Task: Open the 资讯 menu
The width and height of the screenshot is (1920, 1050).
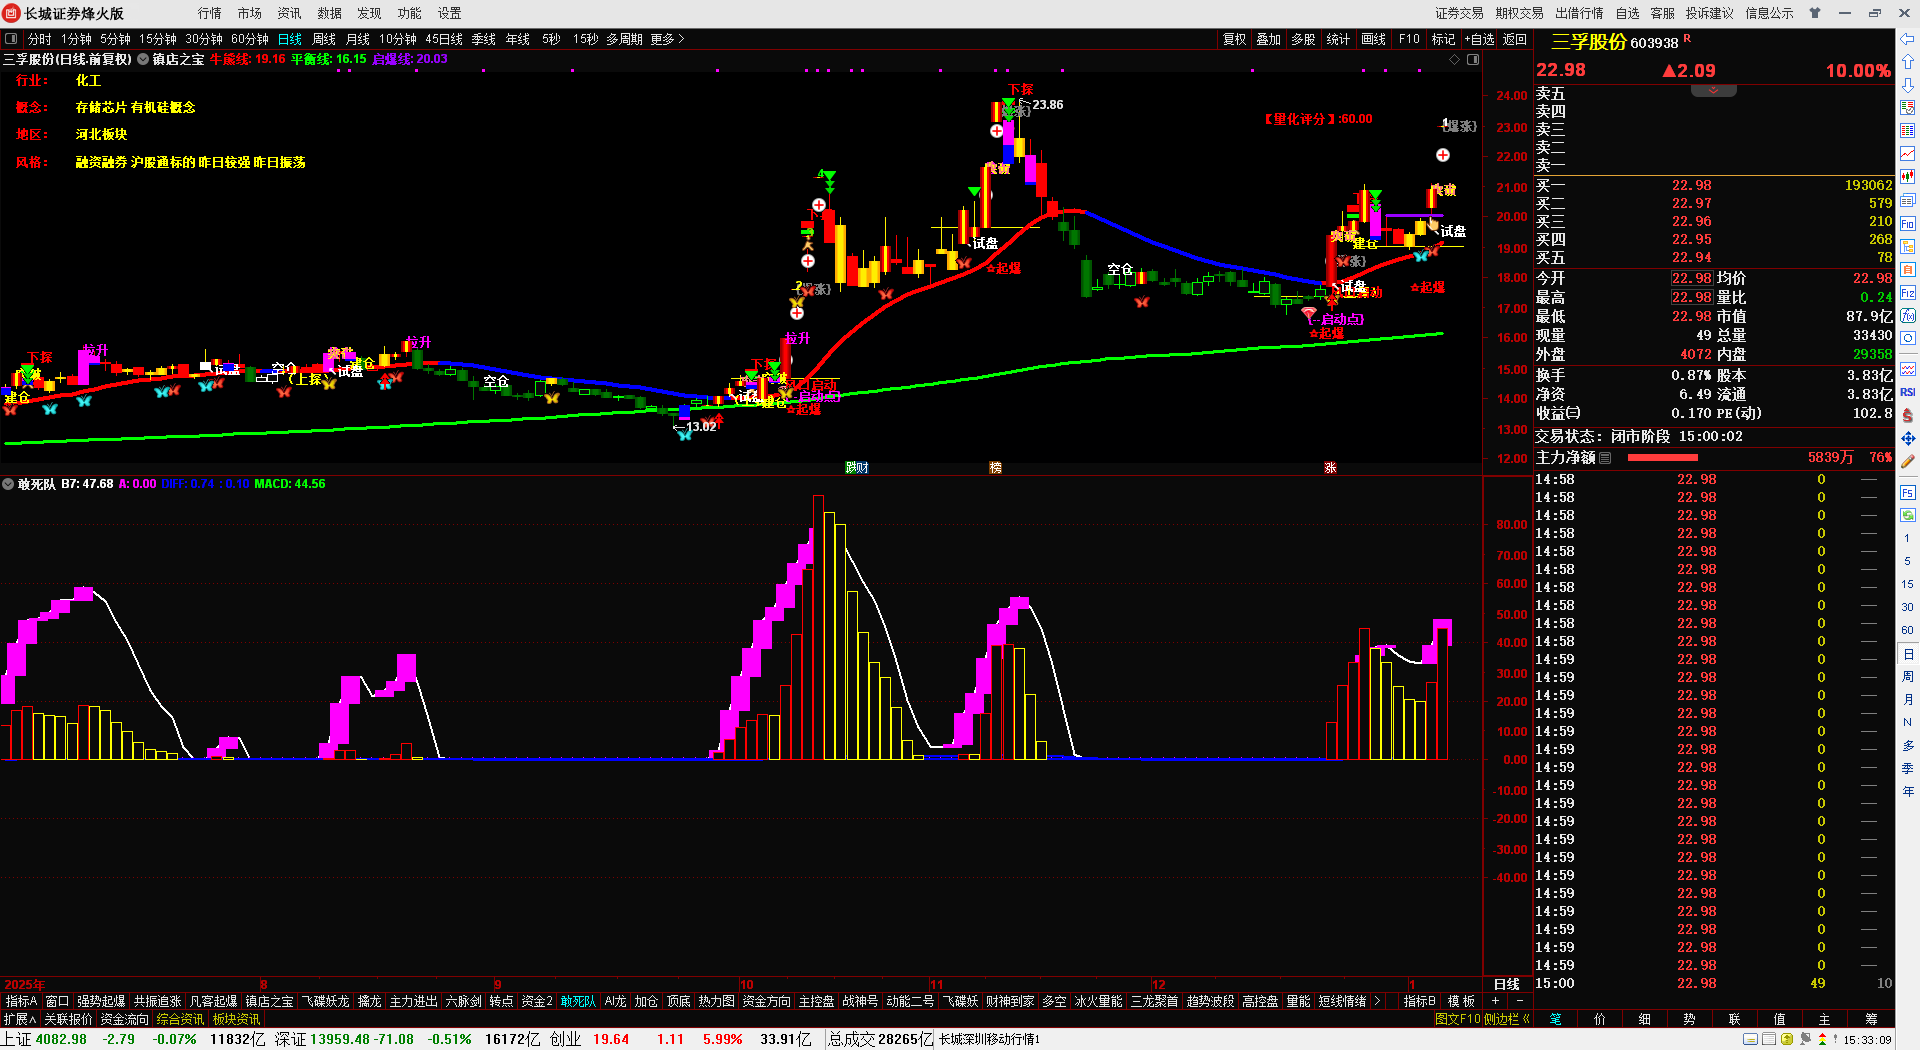Action: point(290,13)
